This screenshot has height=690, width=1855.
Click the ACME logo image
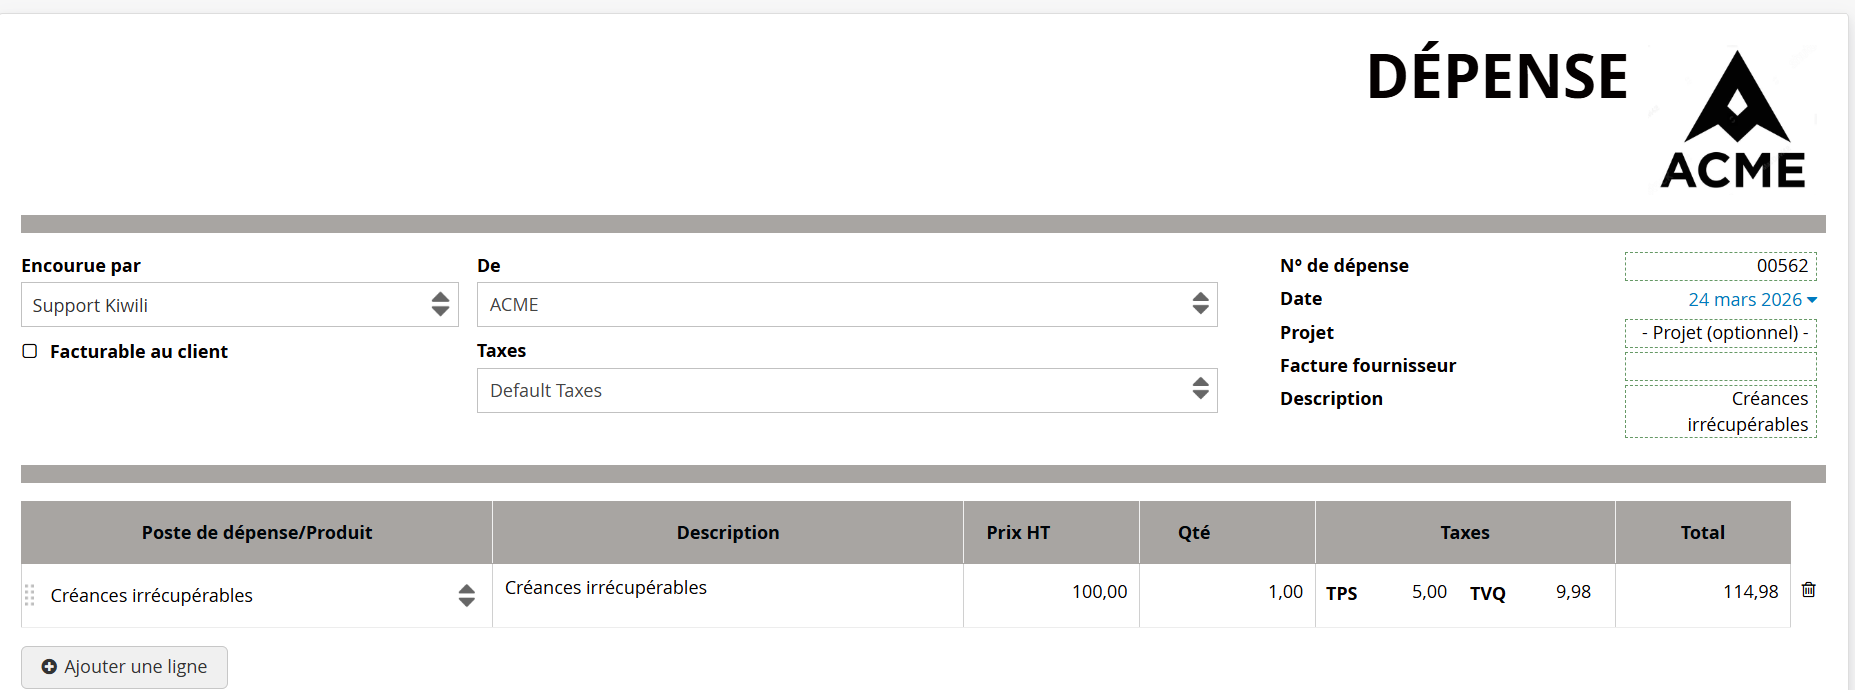(1734, 119)
